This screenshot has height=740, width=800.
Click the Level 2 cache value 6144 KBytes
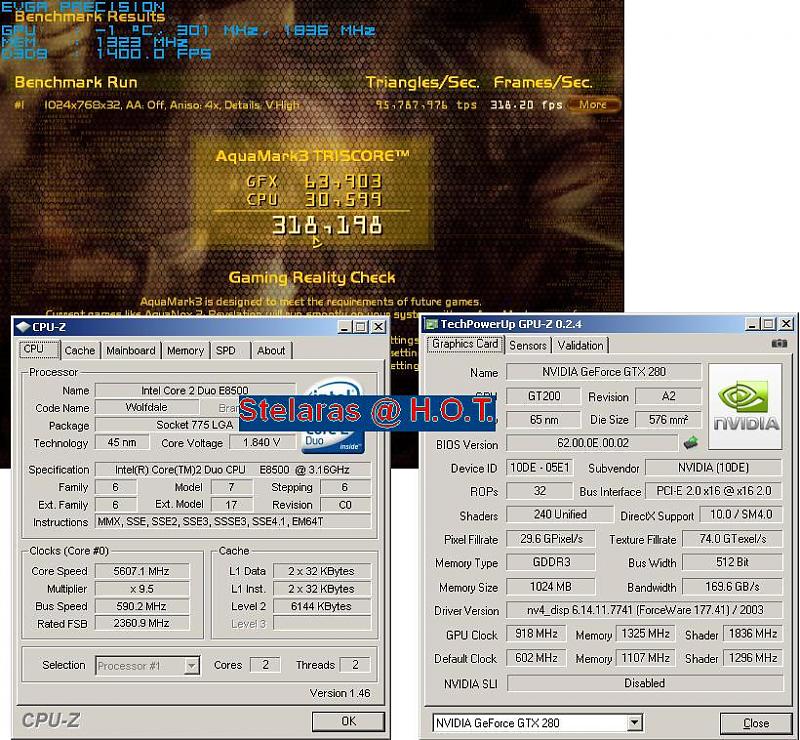(x=321, y=606)
